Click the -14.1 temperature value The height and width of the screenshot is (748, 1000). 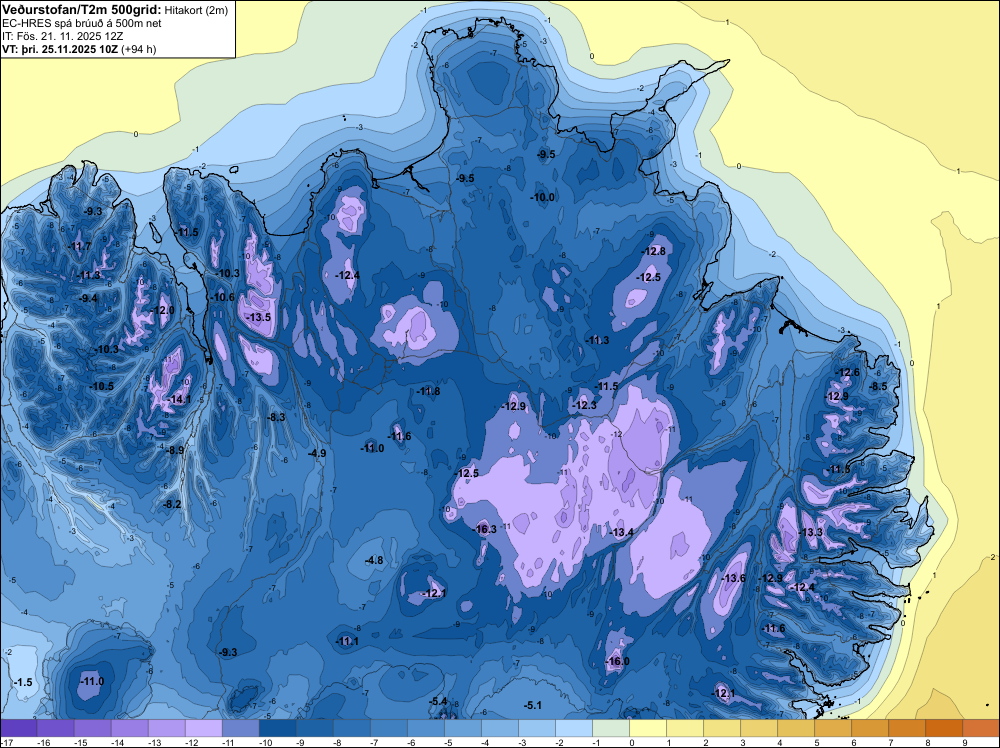pyautogui.click(x=180, y=399)
